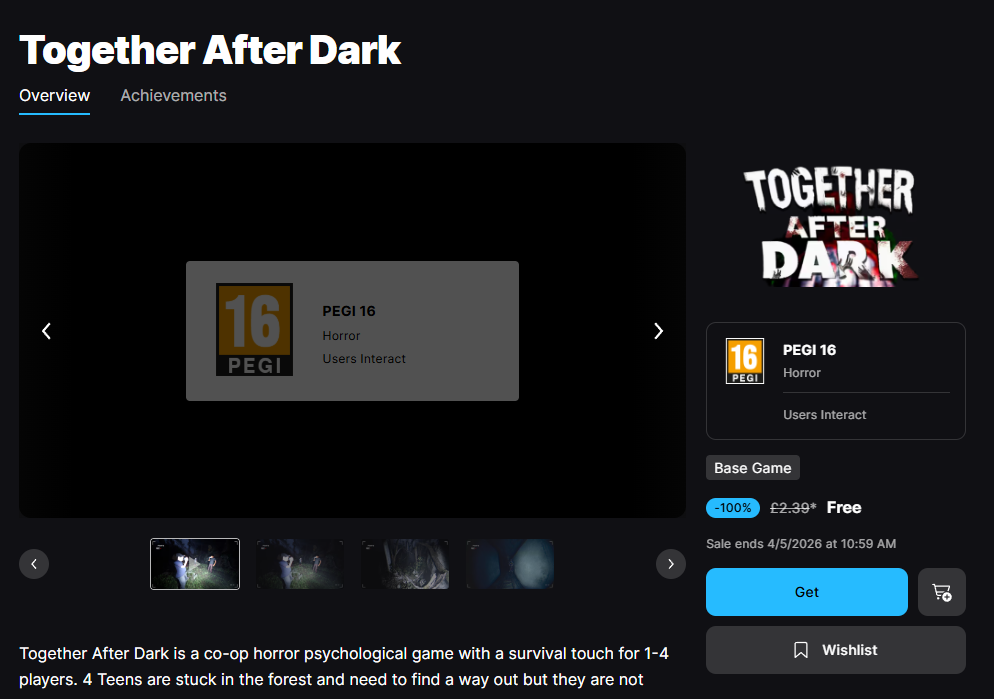Viewport: 994px width, 699px height.
Task: Click the Together After Dark page title
Action: (210, 49)
